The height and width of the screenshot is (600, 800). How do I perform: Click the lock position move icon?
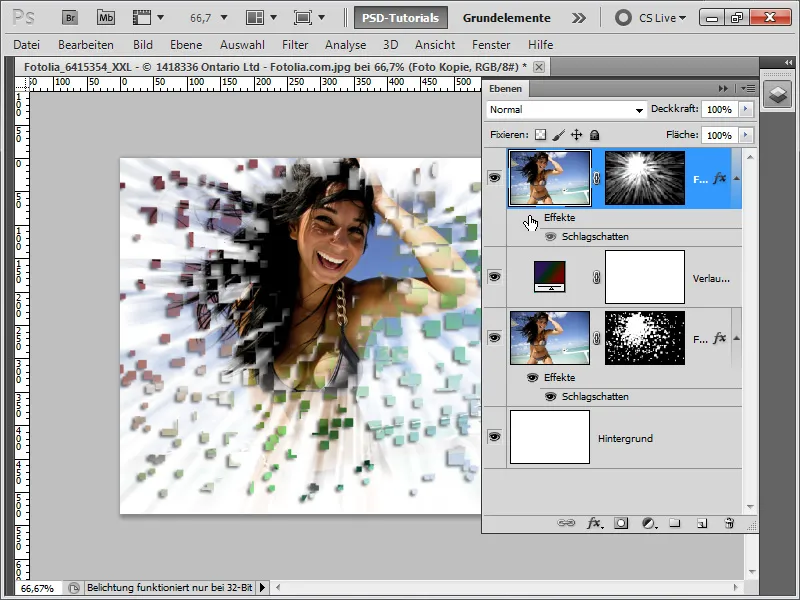point(577,135)
